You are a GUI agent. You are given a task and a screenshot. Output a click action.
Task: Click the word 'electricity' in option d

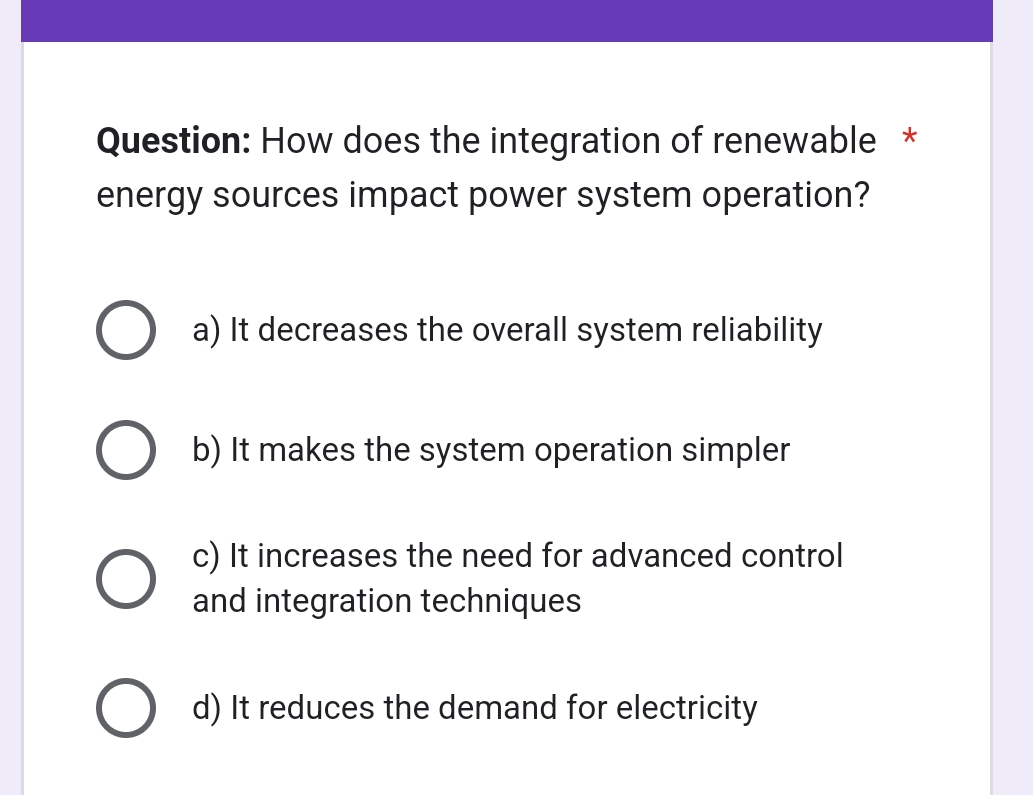click(x=686, y=709)
